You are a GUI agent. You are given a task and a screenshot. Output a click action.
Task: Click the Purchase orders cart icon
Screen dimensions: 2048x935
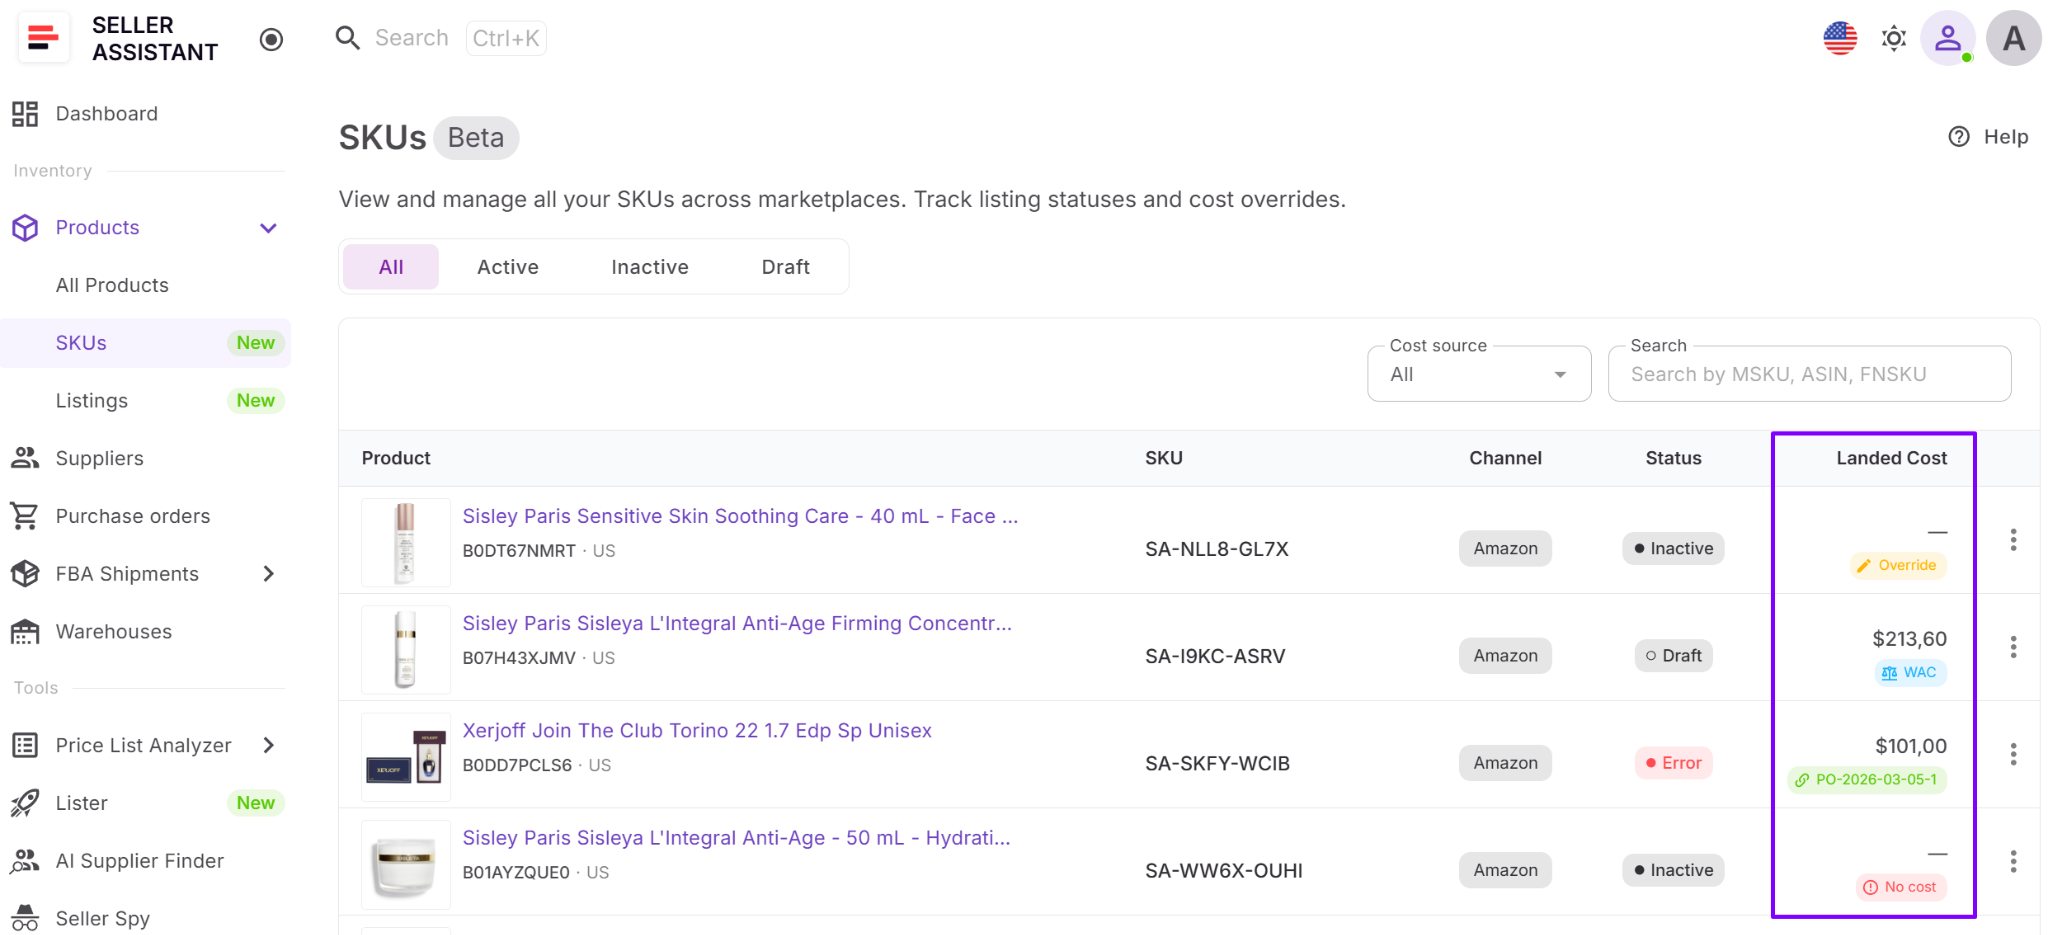(x=25, y=516)
